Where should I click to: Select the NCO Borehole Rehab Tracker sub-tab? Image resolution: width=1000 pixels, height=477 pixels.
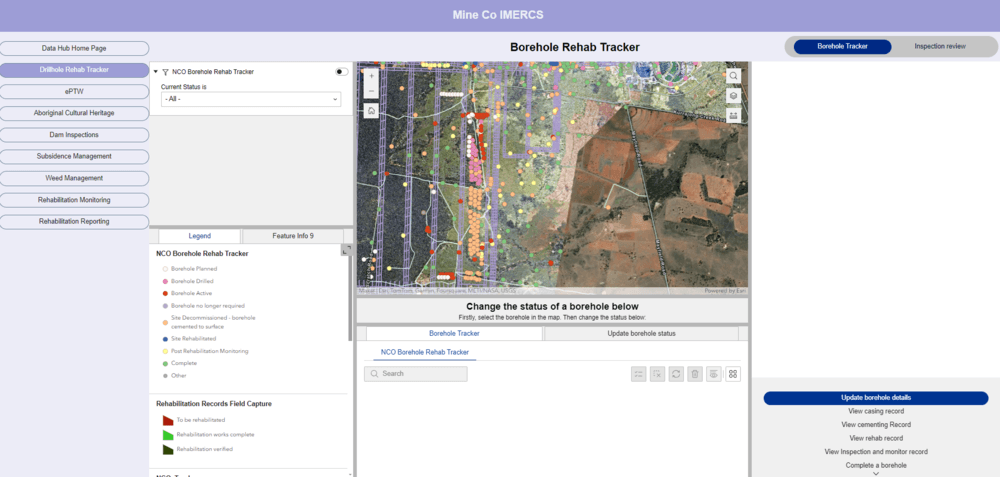tap(424, 353)
